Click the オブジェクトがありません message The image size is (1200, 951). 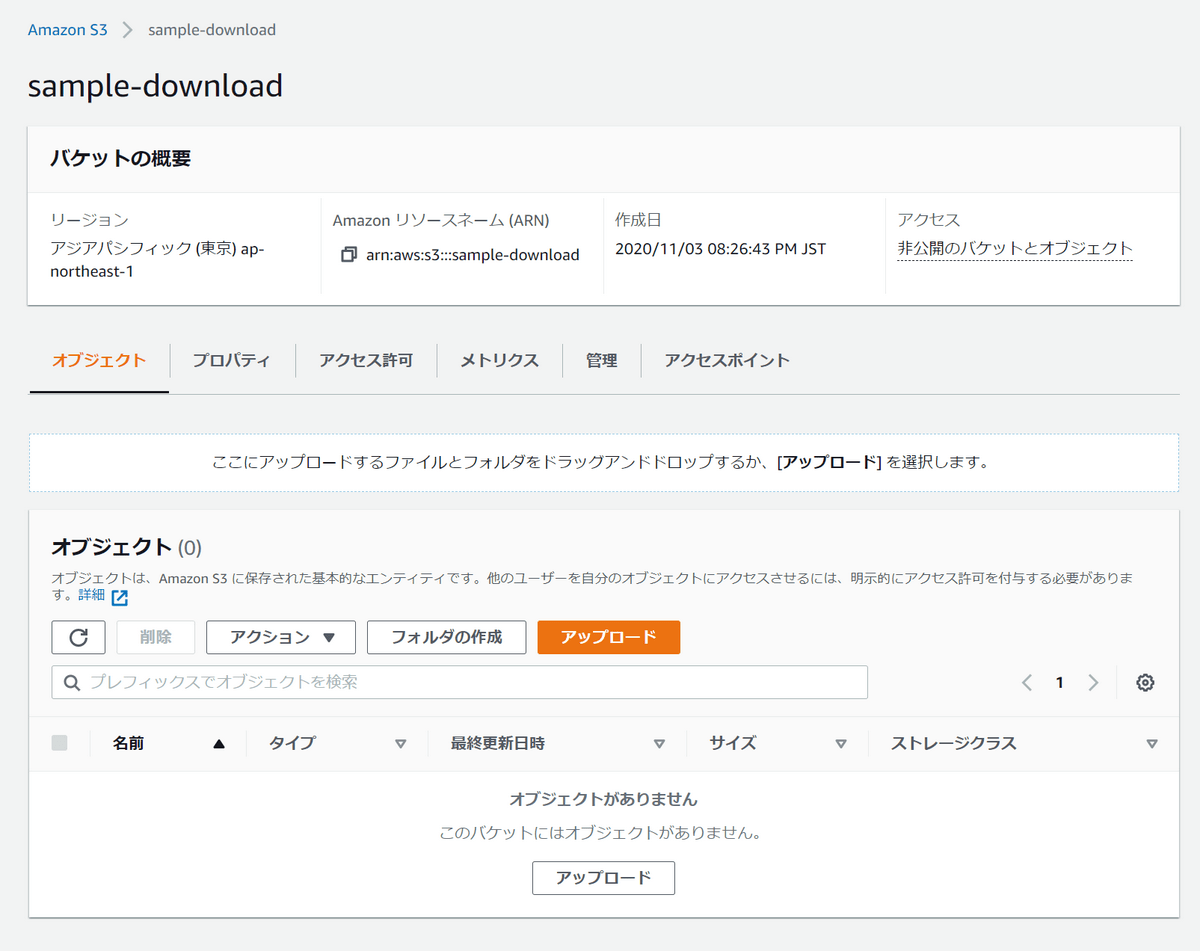pos(604,799)
